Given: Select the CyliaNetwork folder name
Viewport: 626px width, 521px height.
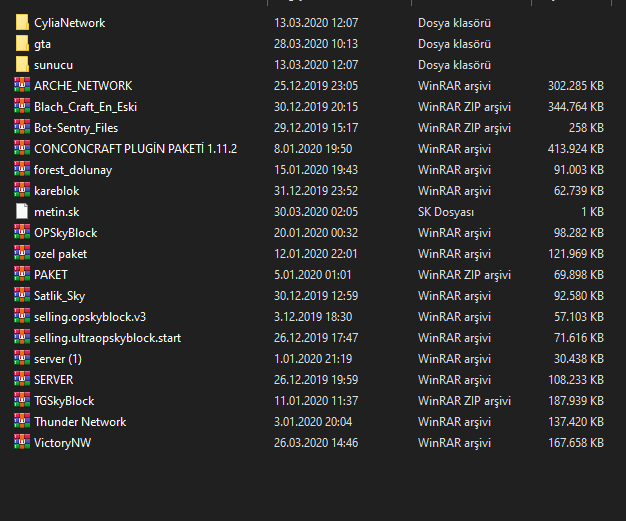Looking at the screenshot, I should pyautogui.click(x=69, y=23).
